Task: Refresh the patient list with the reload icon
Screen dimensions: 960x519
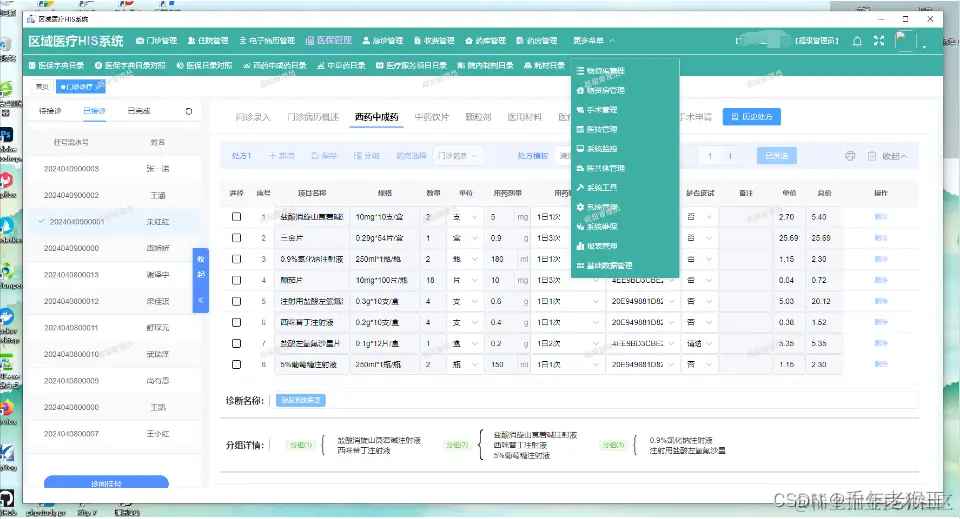Action: pos(189,111)
